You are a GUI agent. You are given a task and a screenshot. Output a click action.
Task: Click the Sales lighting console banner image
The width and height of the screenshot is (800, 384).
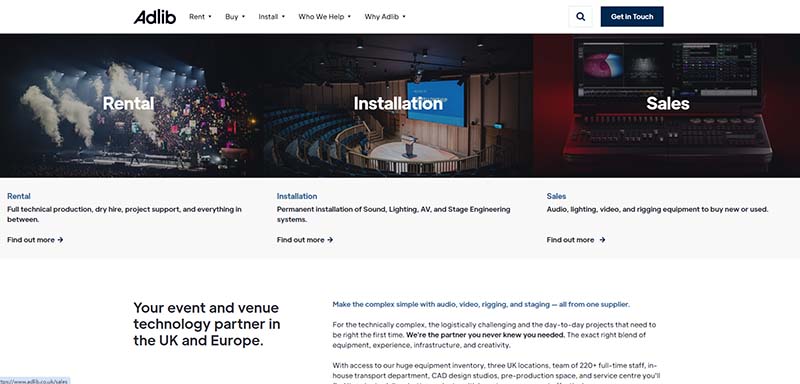tap(666, 106)
